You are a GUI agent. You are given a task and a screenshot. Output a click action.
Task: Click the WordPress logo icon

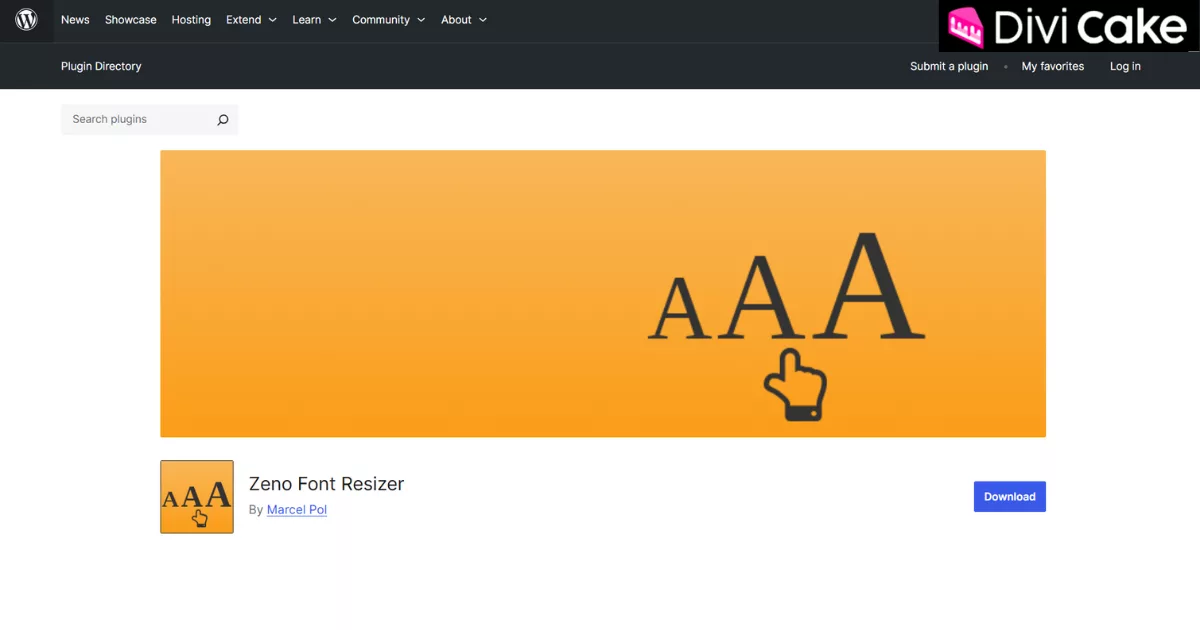[27, 20]
